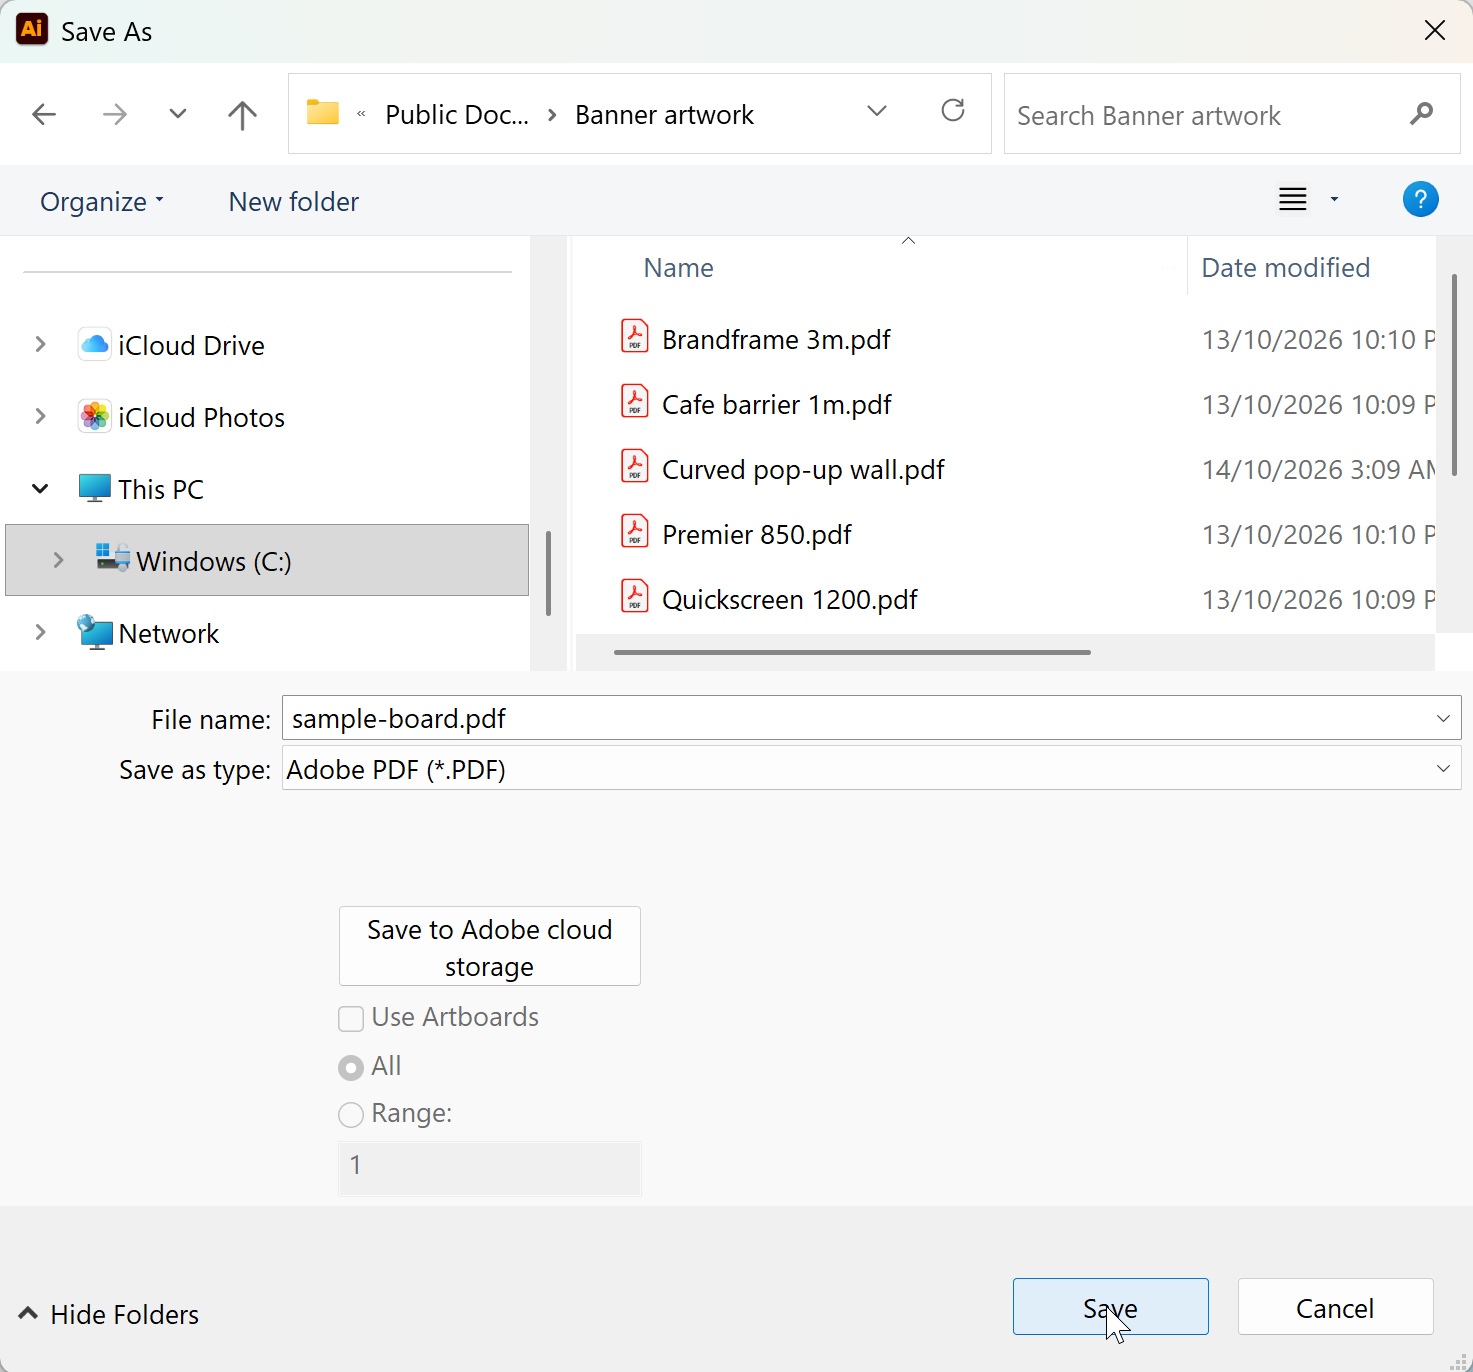The width and height of the screenshot is (1473, 1372).
Task: Expand the address bar path dropdown
Action: (x=877, y=111)
